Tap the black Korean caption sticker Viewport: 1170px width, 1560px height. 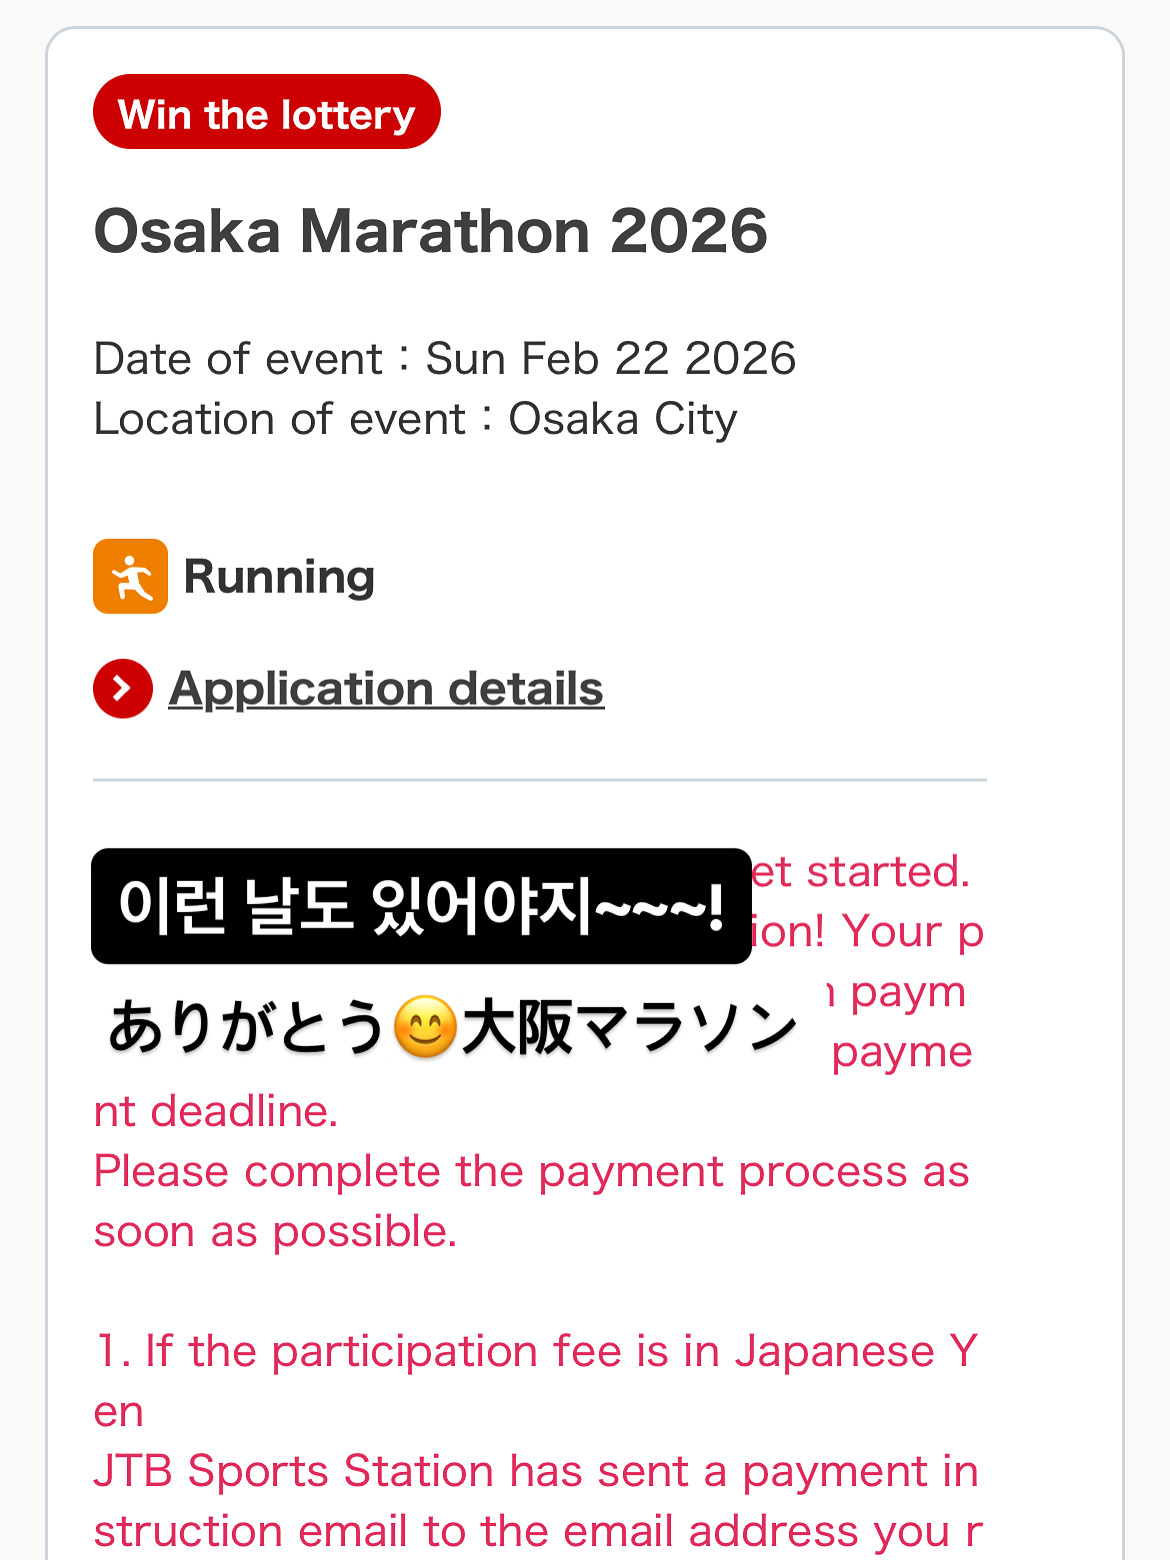(x=420, y=906)
